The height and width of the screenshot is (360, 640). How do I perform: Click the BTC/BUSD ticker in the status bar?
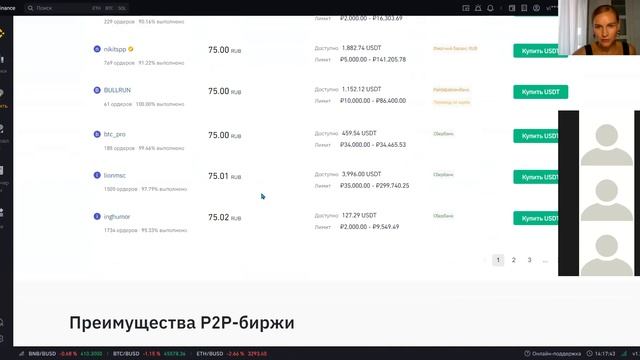149,353
